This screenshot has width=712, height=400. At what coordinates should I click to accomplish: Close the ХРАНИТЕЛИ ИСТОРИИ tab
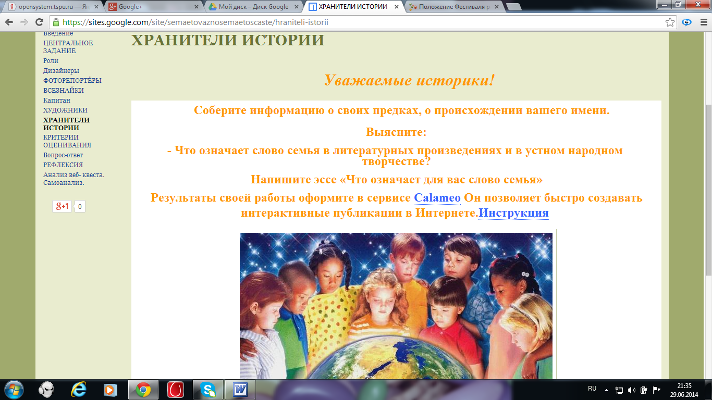click(396, 6)
